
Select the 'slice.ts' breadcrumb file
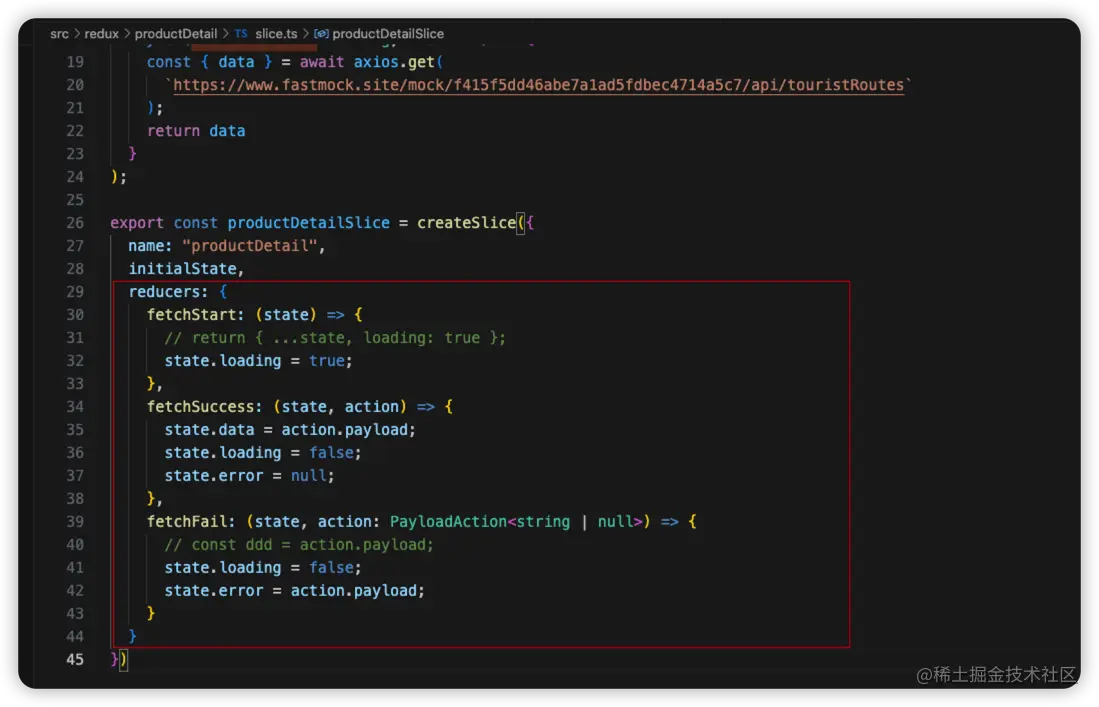pos(276,34)
